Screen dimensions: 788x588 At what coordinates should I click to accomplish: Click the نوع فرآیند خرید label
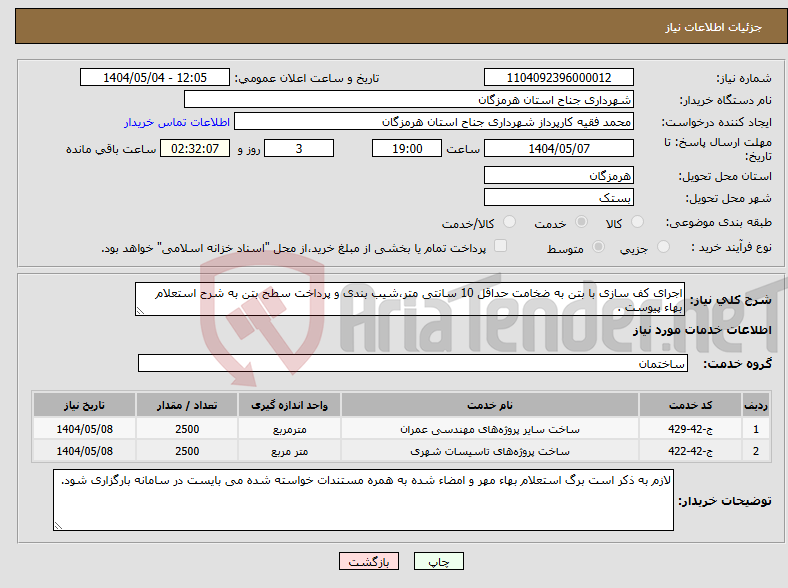[732, 247]
